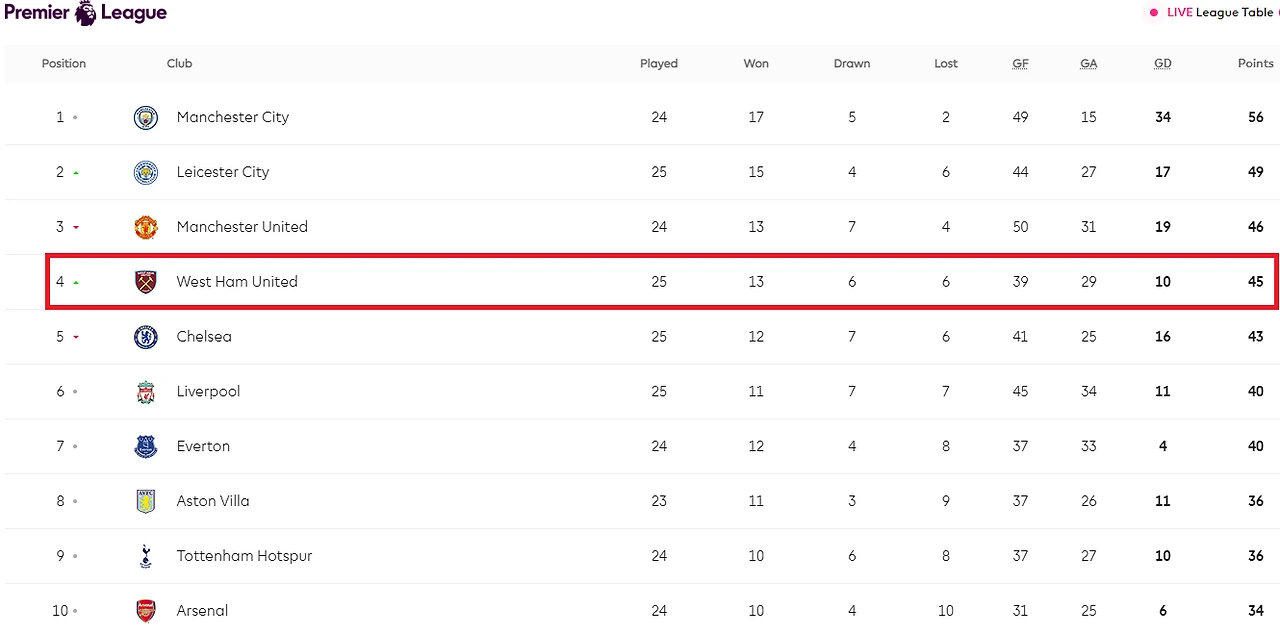Click the Manchester United club crest
This screenshot has height=634, width=1280.
point(146,228)
